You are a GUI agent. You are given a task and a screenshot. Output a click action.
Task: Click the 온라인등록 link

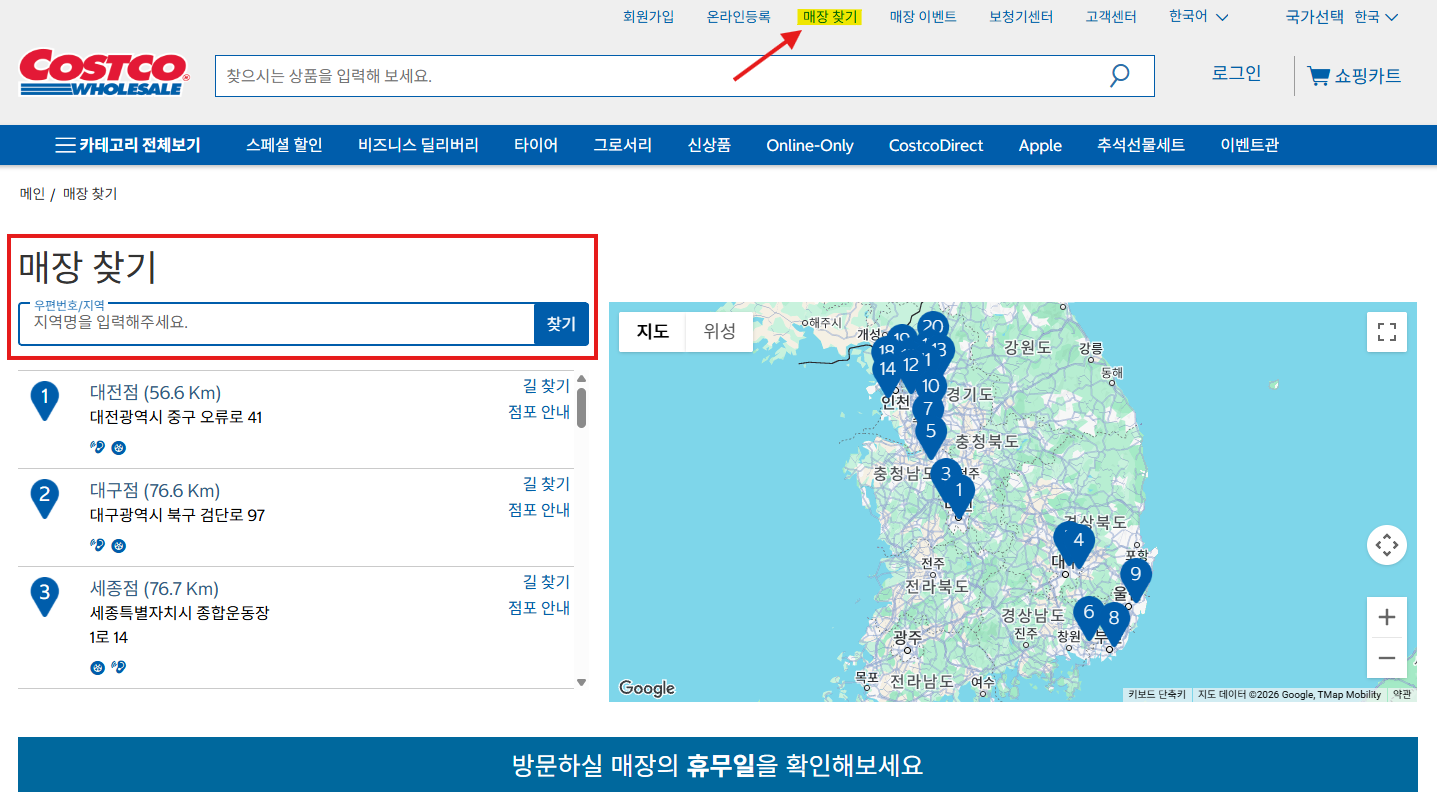pyautogui.click(x=739, y=17)
